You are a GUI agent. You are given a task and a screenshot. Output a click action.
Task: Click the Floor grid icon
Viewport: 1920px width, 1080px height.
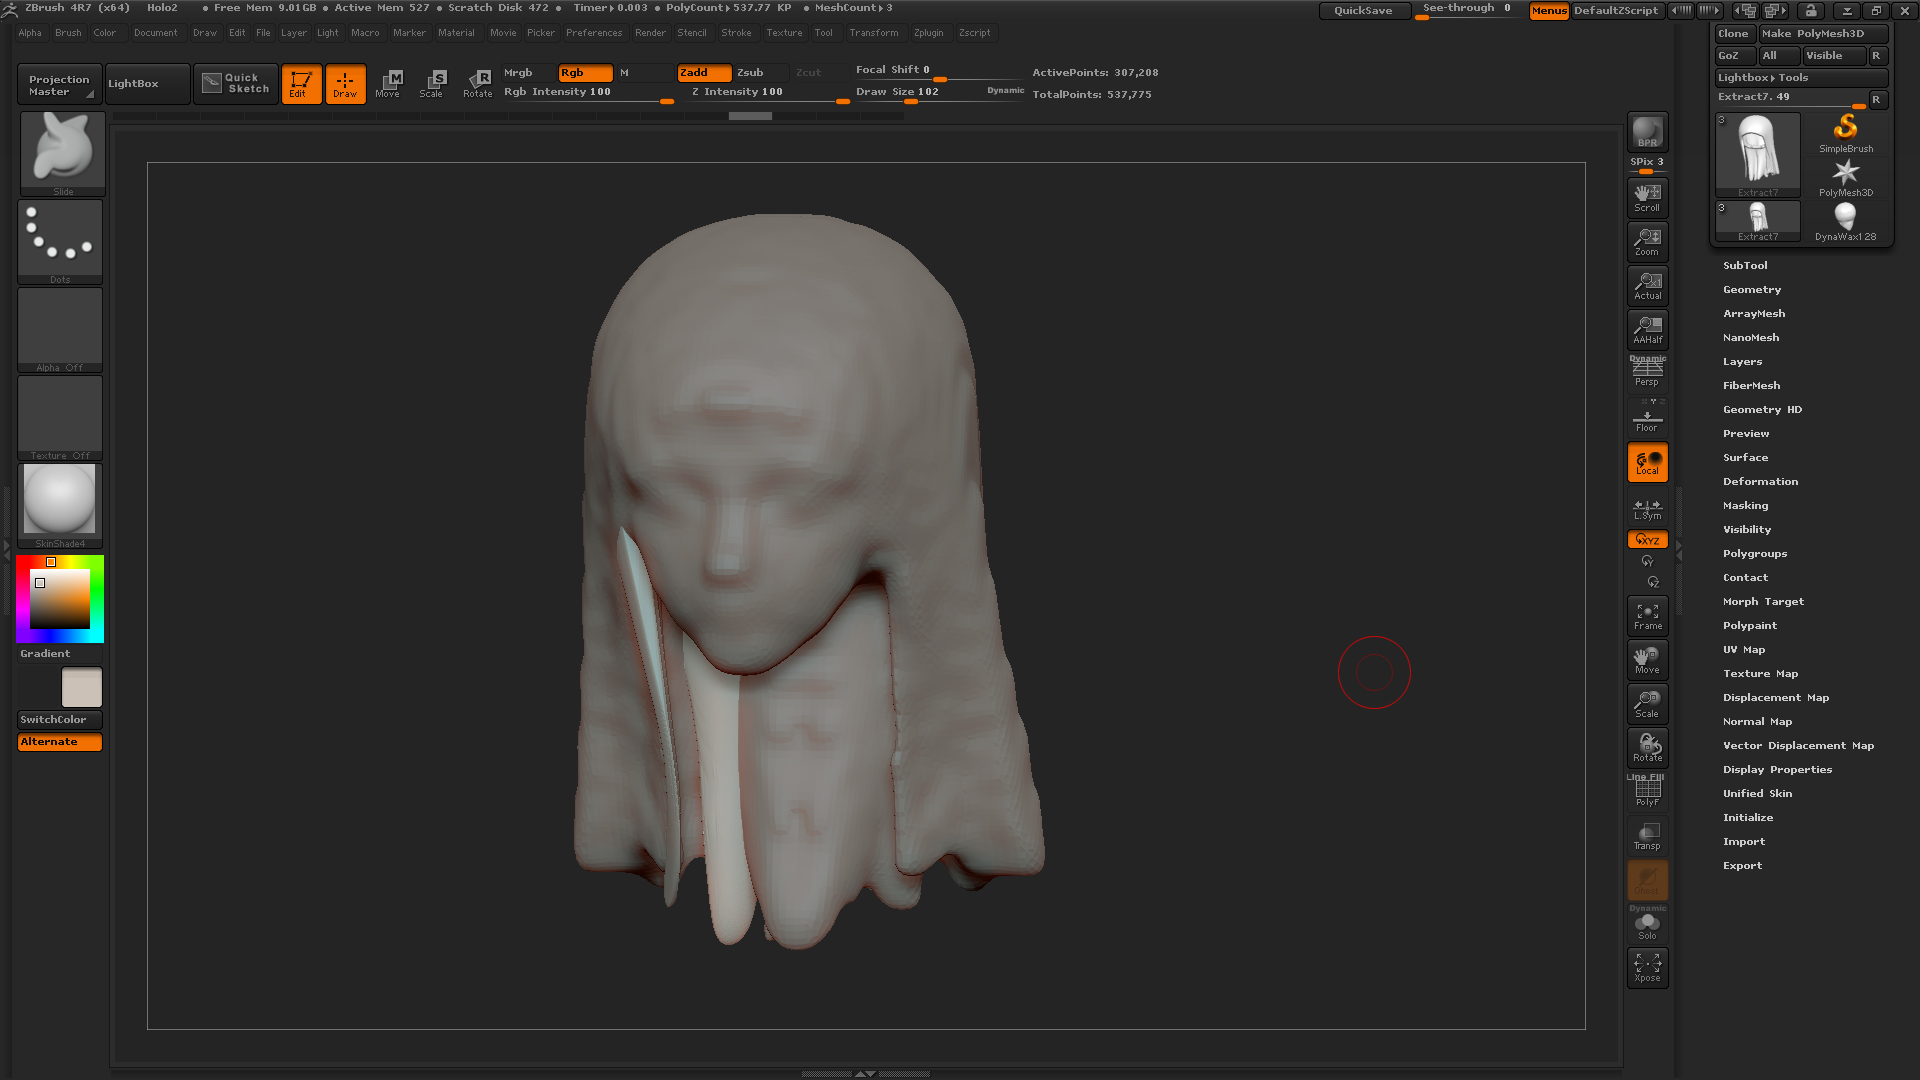pyautogui.click(x=1647, y=418)
